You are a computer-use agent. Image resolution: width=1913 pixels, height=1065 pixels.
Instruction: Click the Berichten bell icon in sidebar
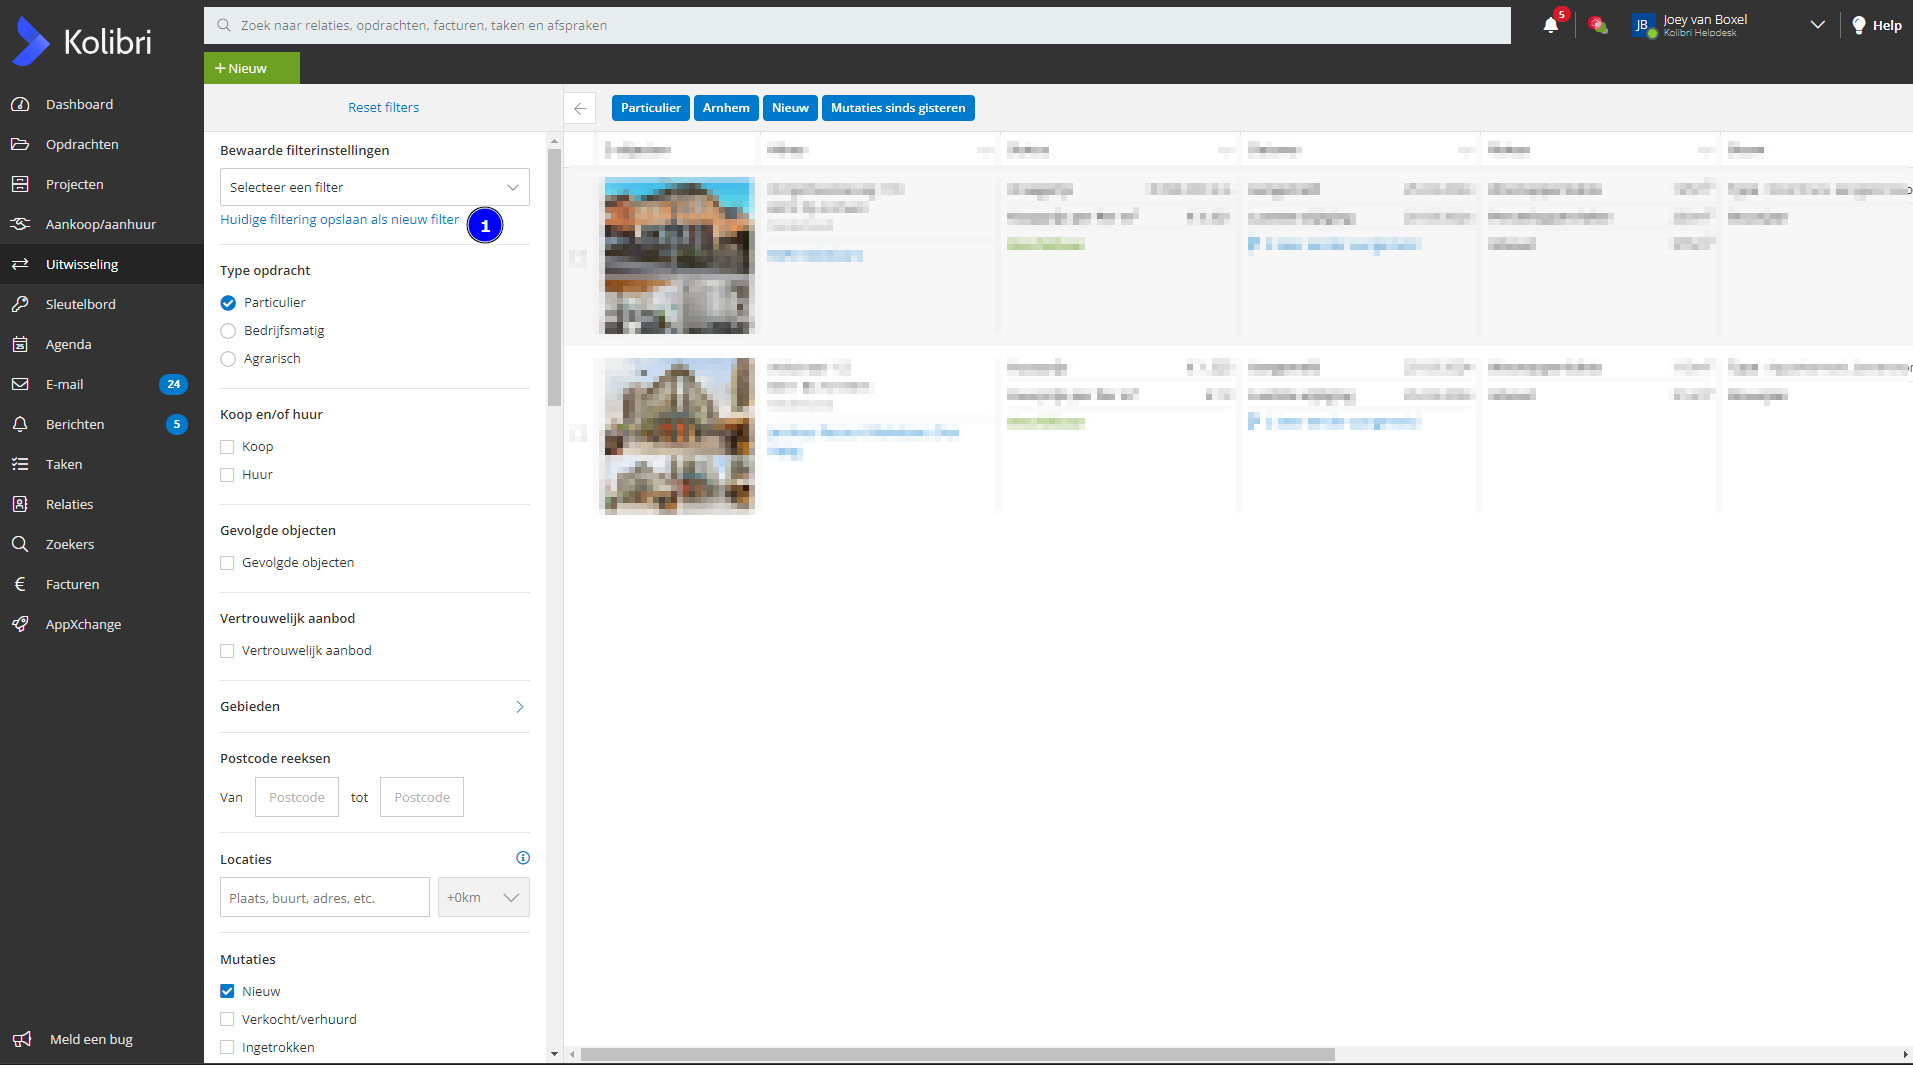pos(20,424)
